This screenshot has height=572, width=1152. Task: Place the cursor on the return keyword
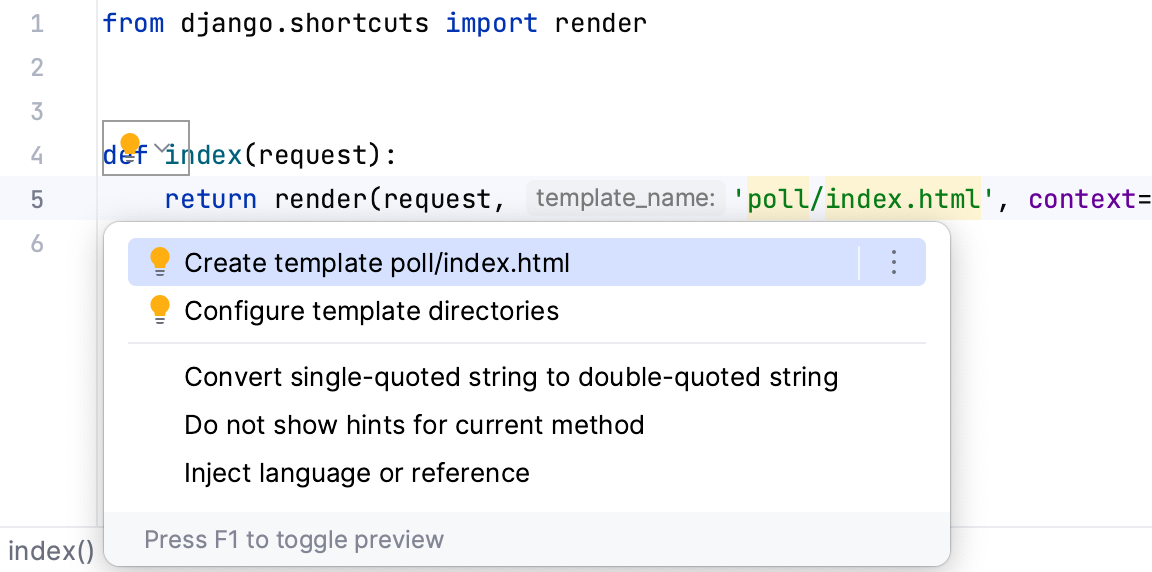[x=211, y=199]
